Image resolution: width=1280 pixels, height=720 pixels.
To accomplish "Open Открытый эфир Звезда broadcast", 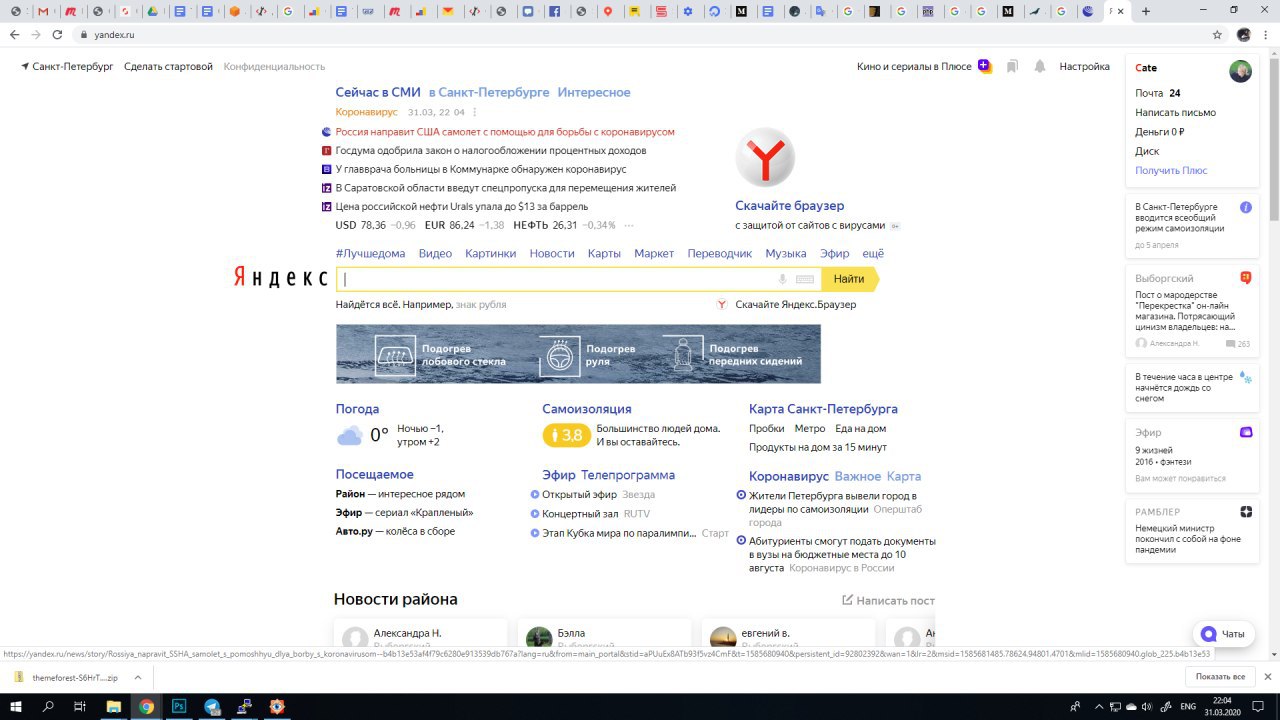I will pos(598,494).
